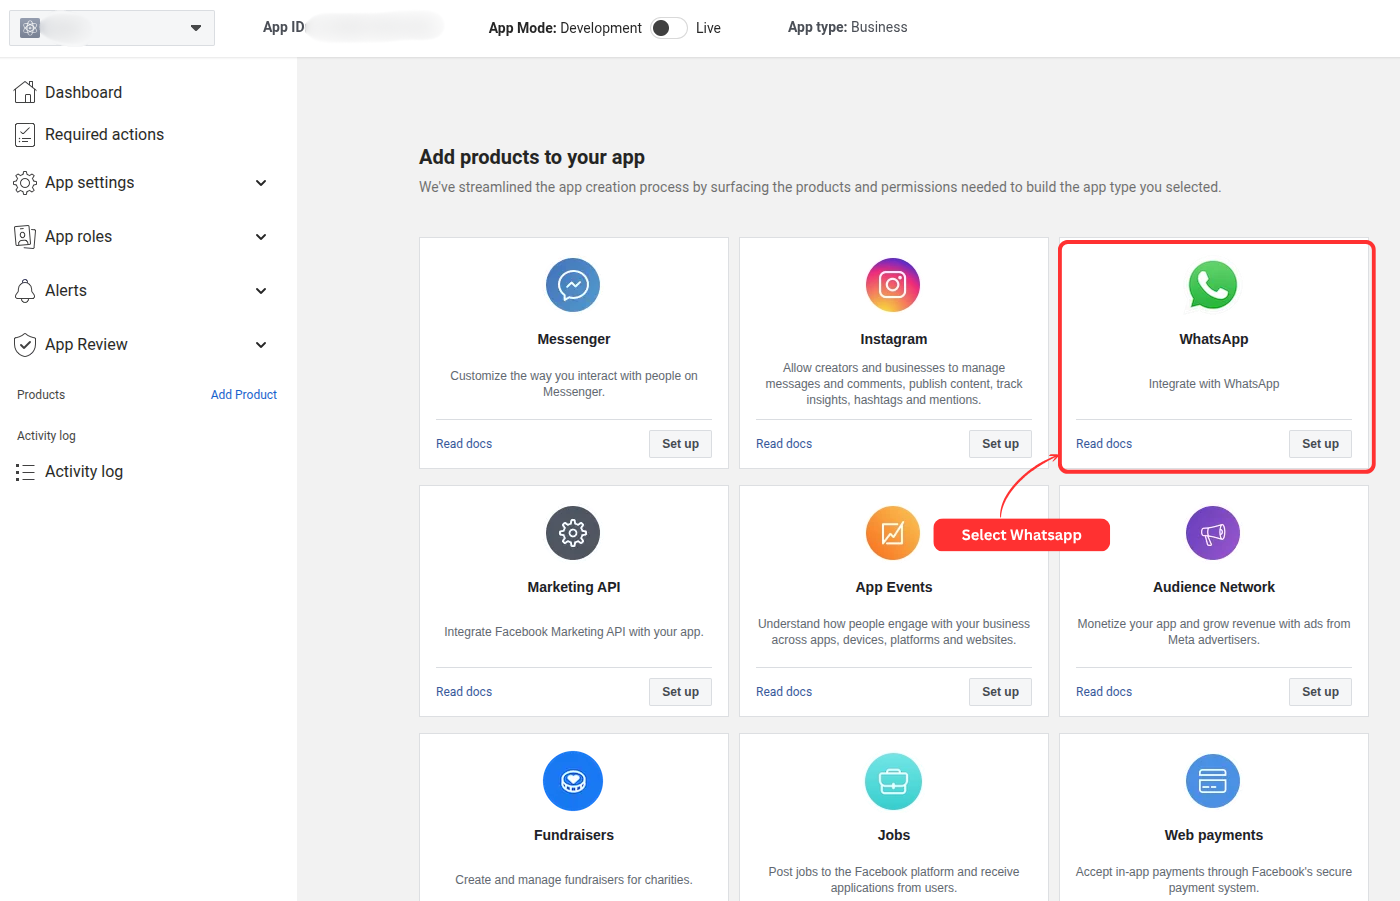
Task: Click the WhatsApp product icon
Action: point(1213,285)
